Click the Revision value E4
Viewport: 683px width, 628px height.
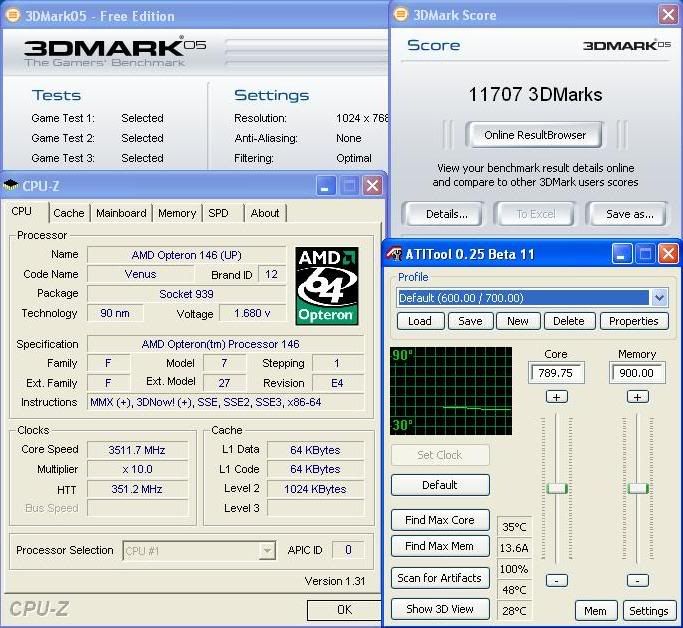(338, 383)
